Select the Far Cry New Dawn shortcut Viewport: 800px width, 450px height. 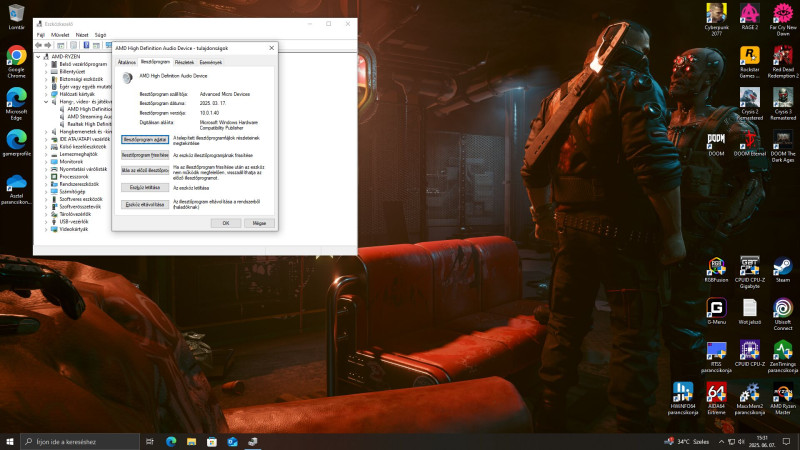coord(783,19)
